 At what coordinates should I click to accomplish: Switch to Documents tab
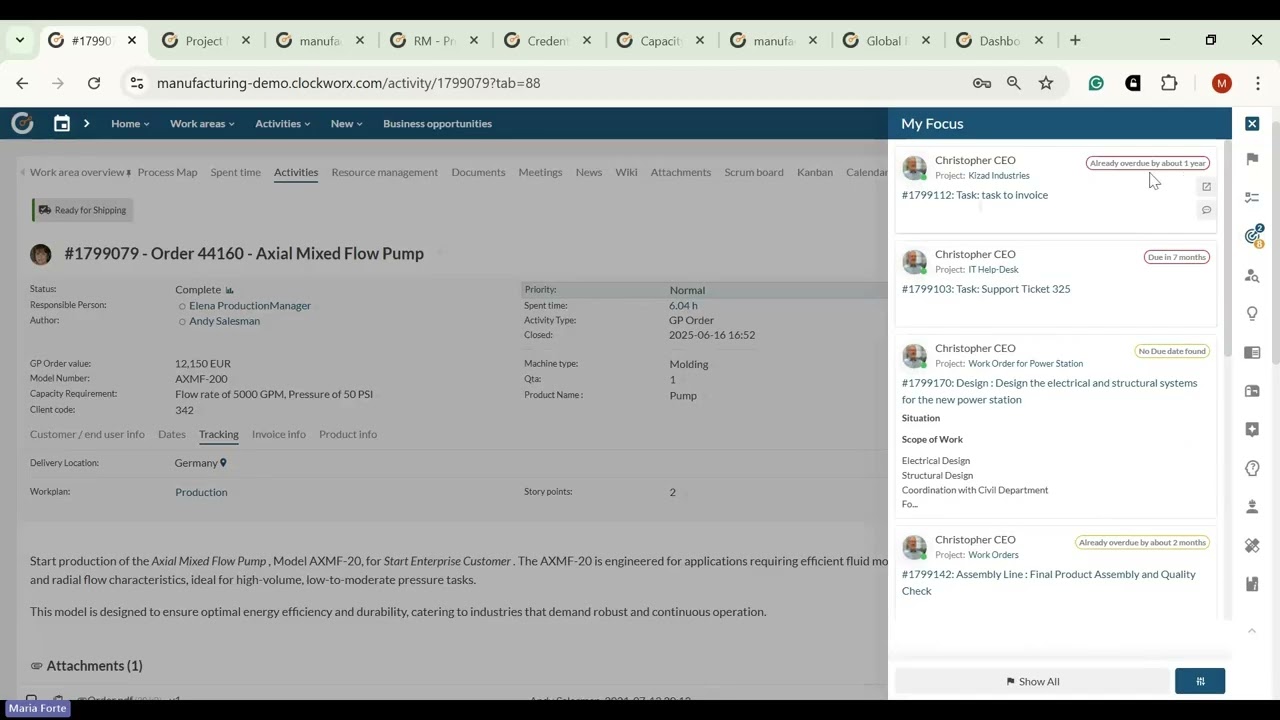point(478,172)
